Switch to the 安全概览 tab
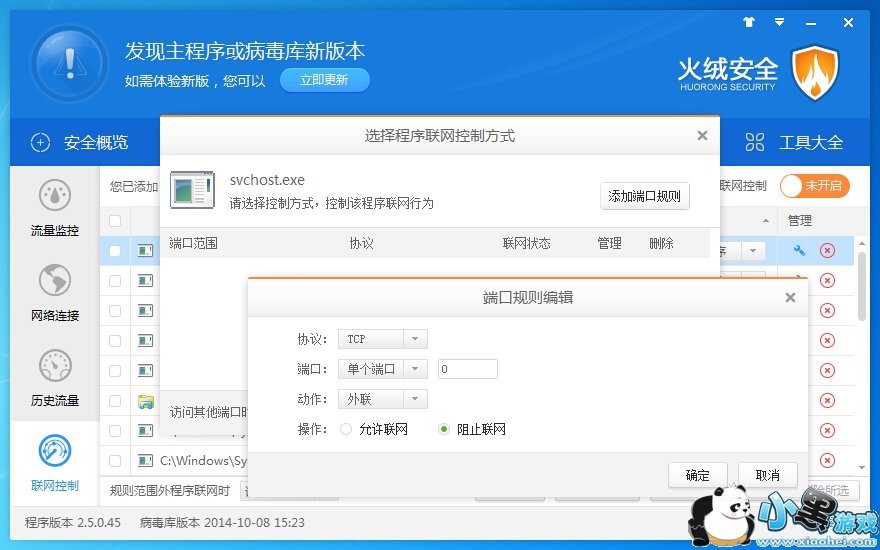This screenshot has width=880, height=550. pos(80,143)
